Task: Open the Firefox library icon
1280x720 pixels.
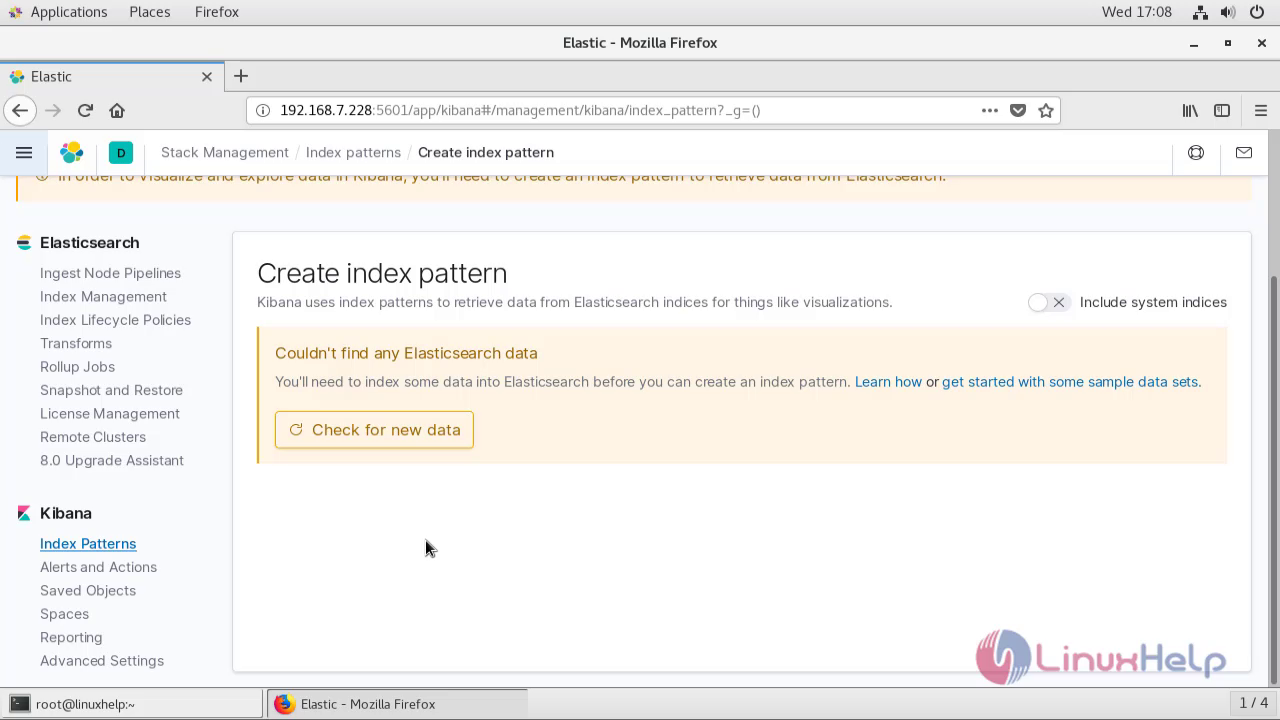Action: tap(1190, 110)
